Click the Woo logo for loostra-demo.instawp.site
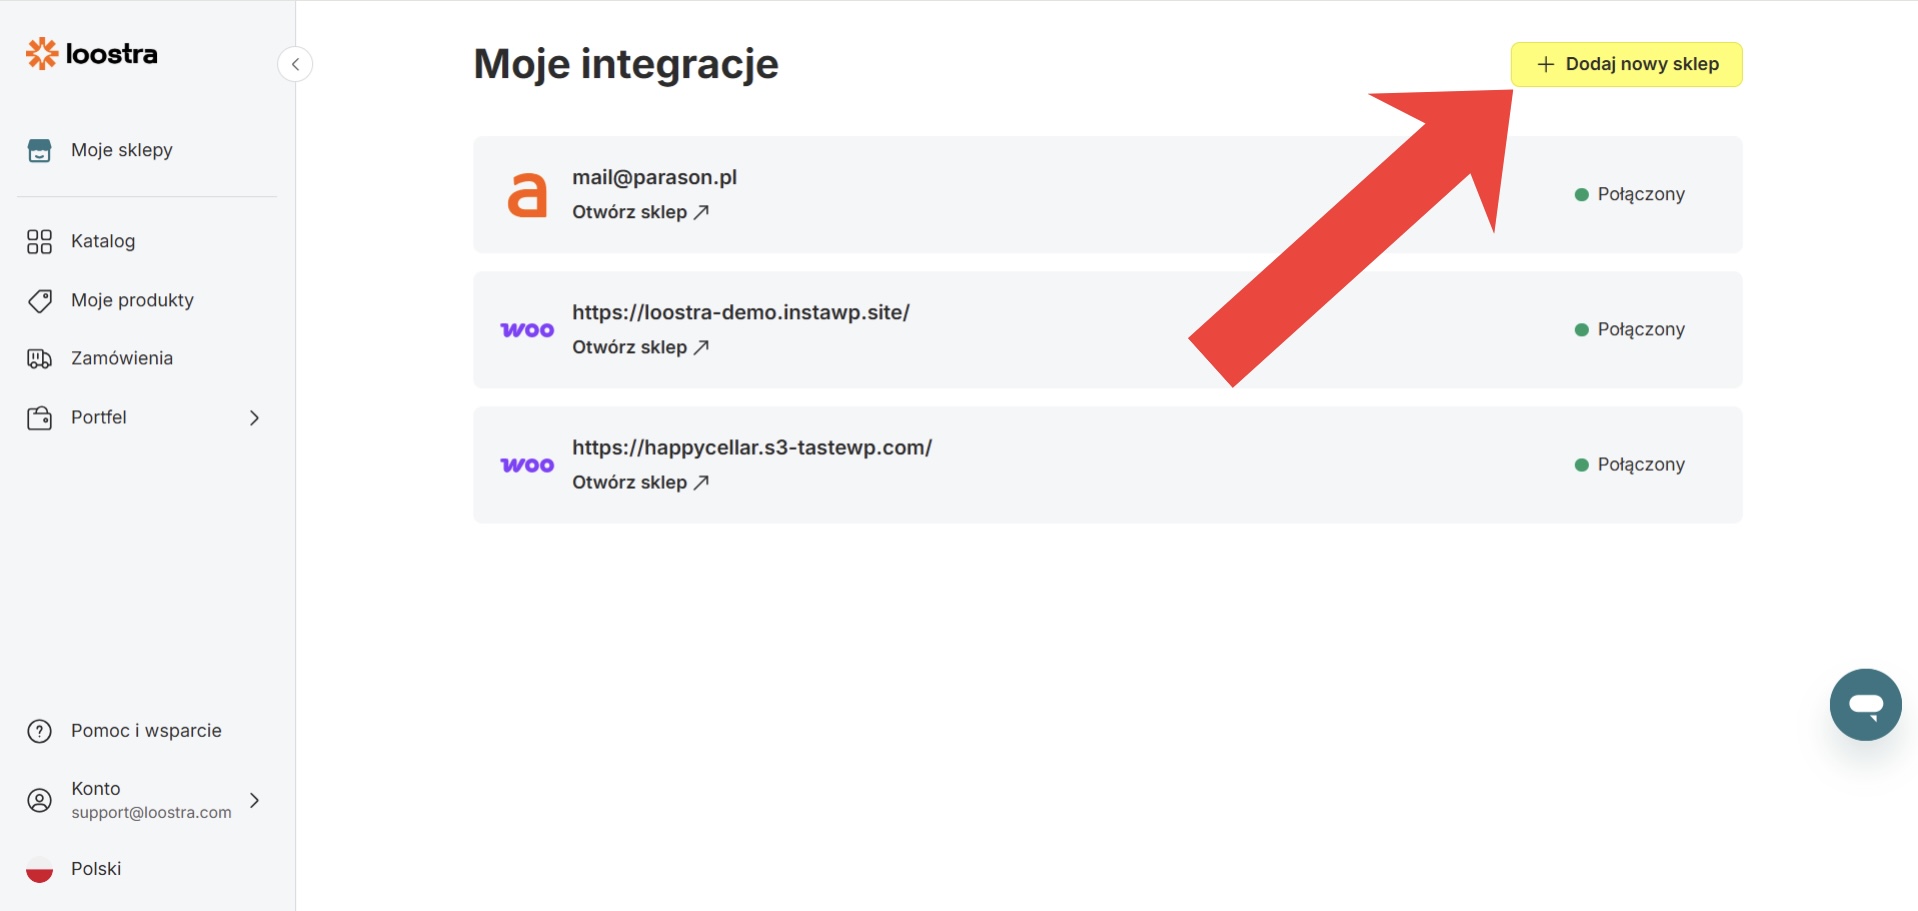 pos(527,330)
